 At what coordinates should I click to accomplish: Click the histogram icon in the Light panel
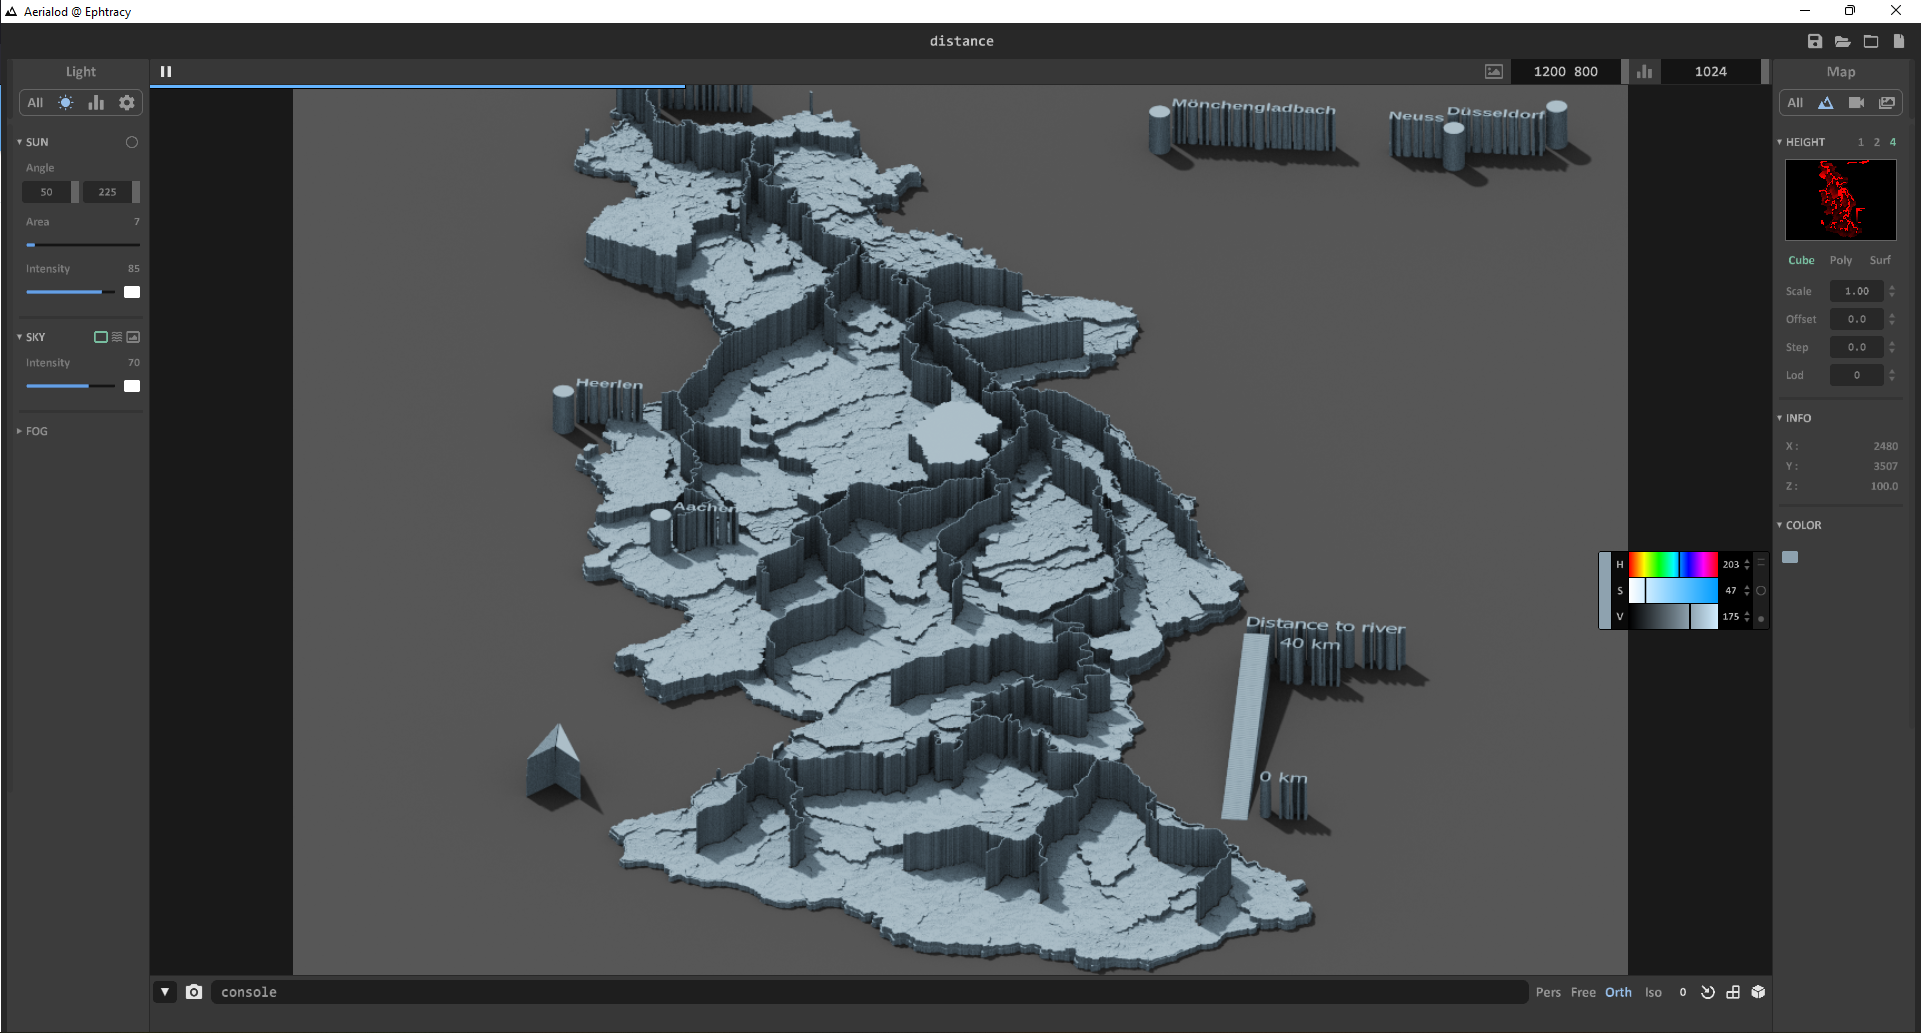(96, 102)
